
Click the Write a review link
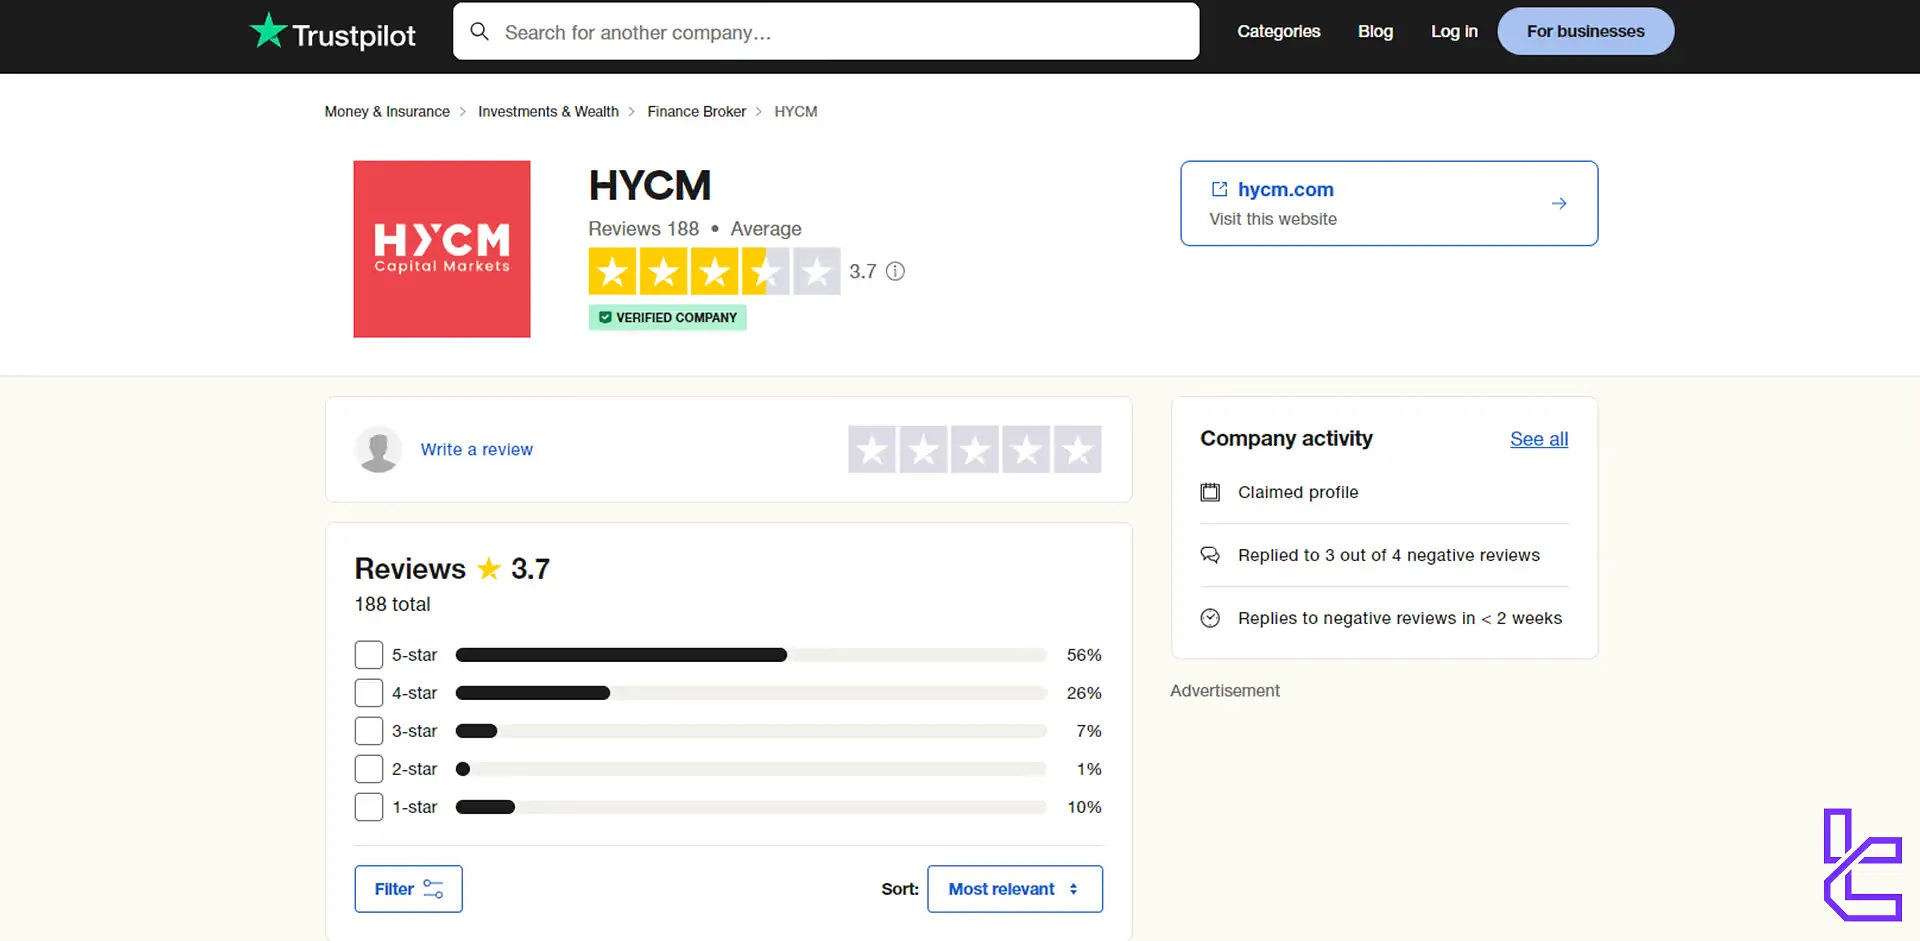(x=477, y=450)
